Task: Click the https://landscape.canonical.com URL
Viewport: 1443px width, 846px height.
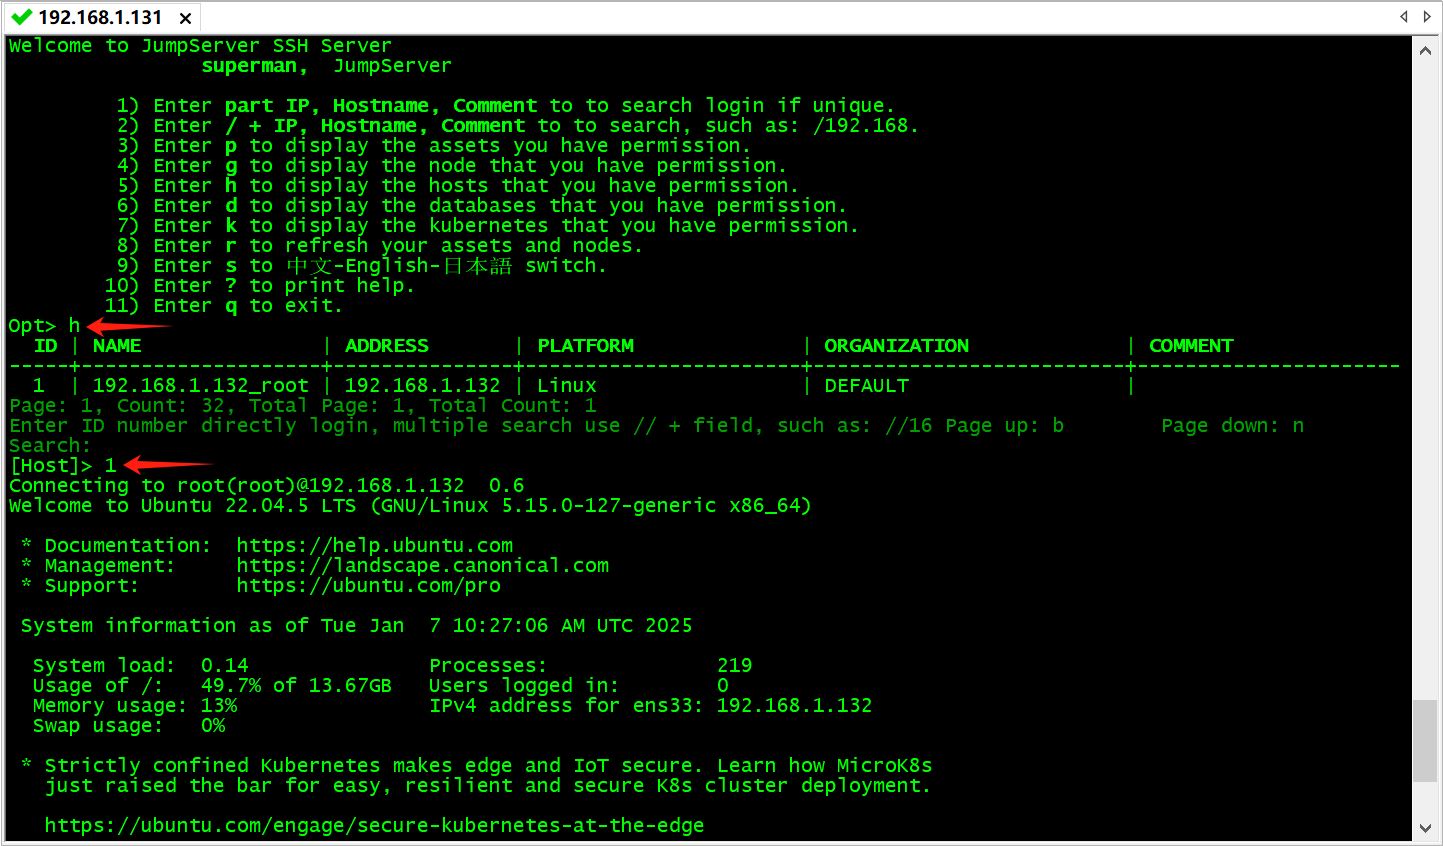Action: coord(422,565)
